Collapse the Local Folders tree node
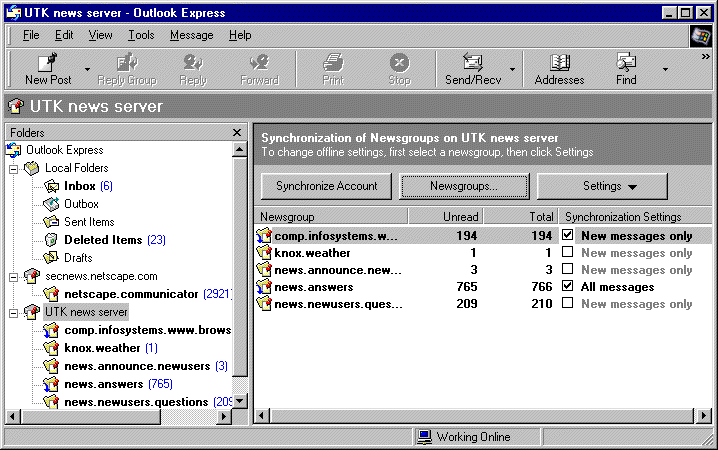 tap(14, 168)
